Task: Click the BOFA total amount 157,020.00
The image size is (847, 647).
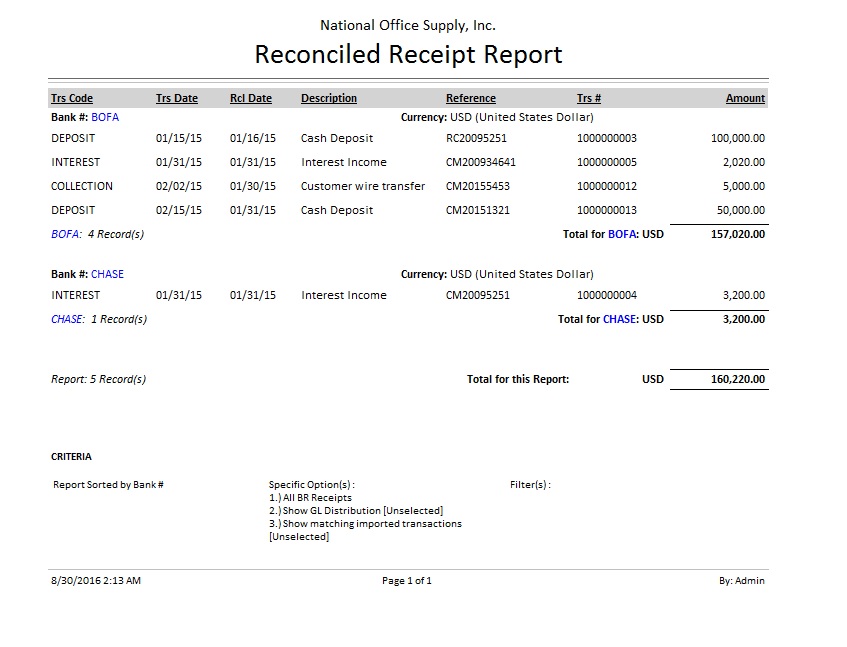Action: [738, 234]
